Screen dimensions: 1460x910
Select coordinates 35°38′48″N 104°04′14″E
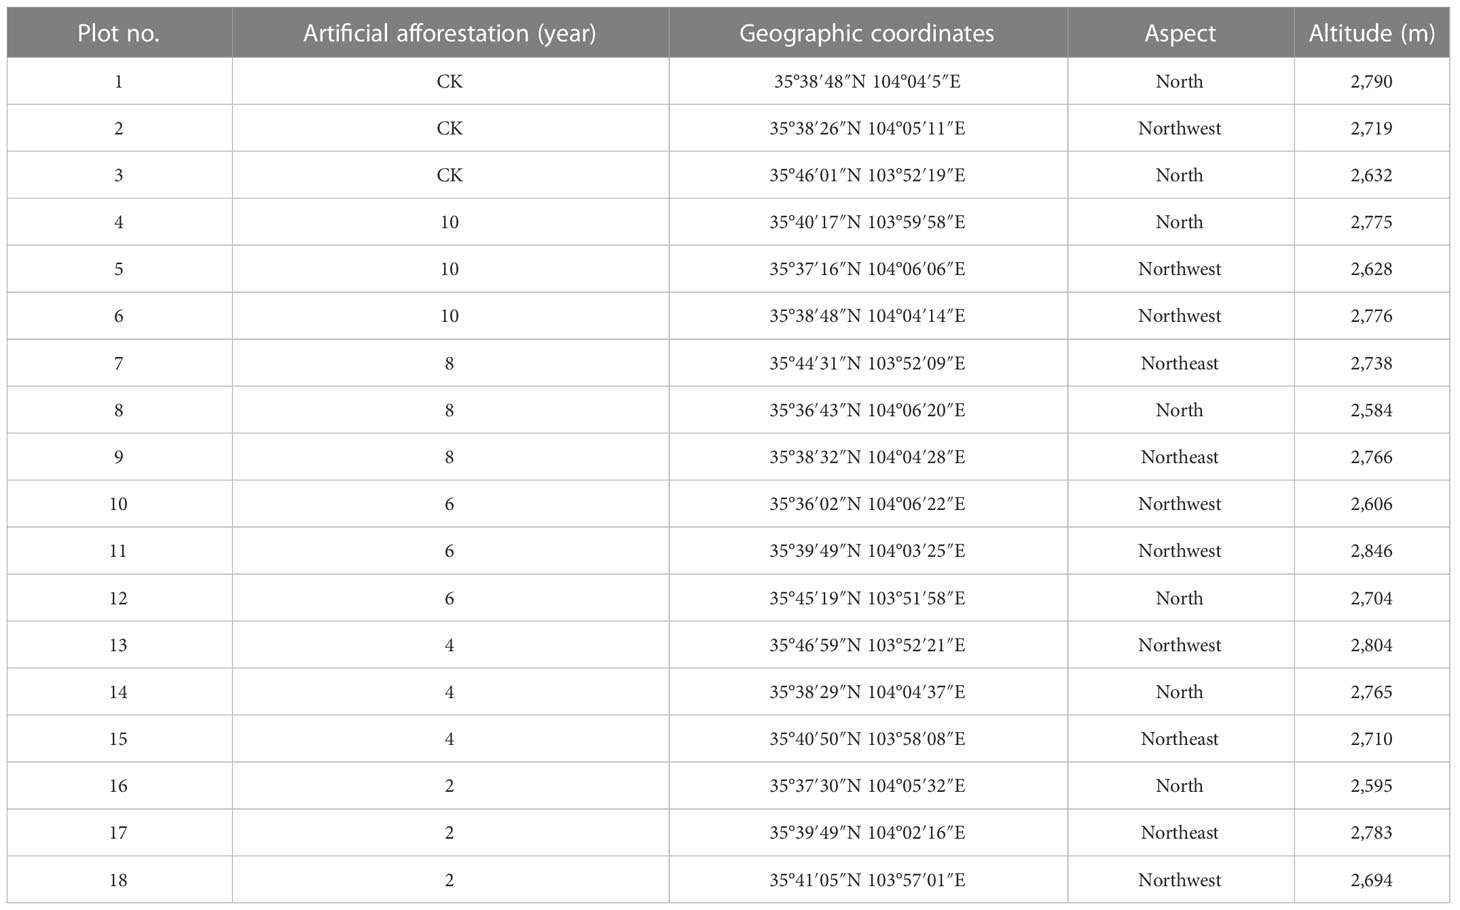click(x=867, y=316)
